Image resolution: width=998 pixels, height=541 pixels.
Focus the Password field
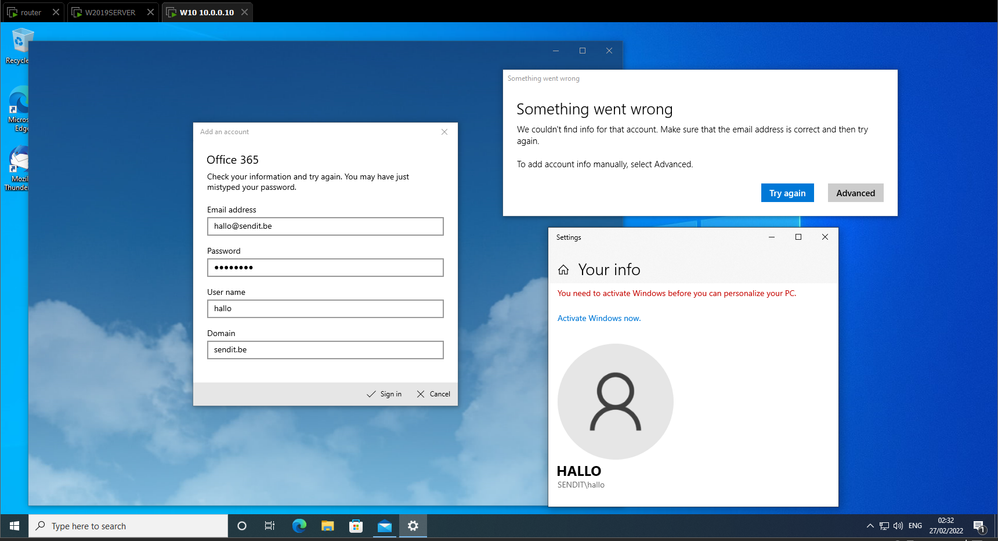(325, 267)
